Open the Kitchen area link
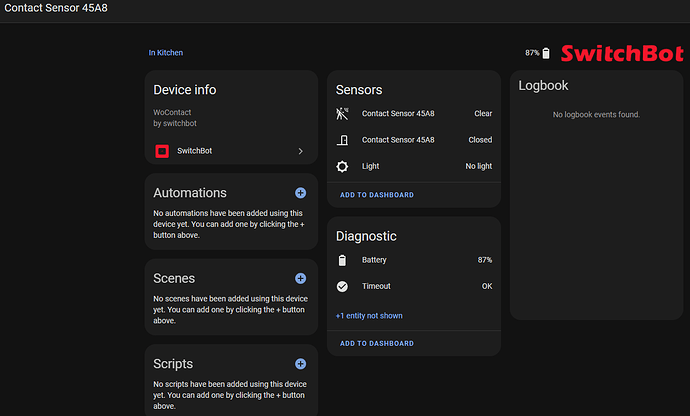 (x=170, y=53)
